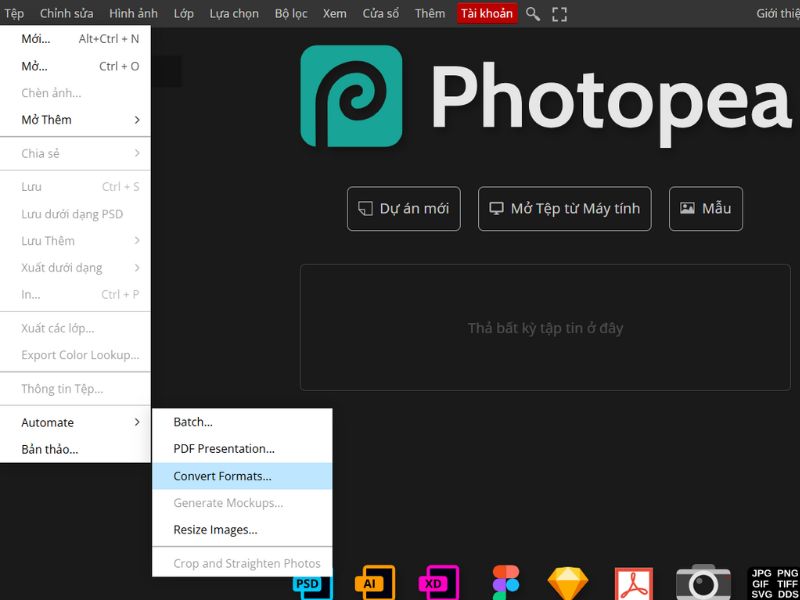Click the camera RAW format icon
This screenshot has width=800, height=600.
[703, 583]
